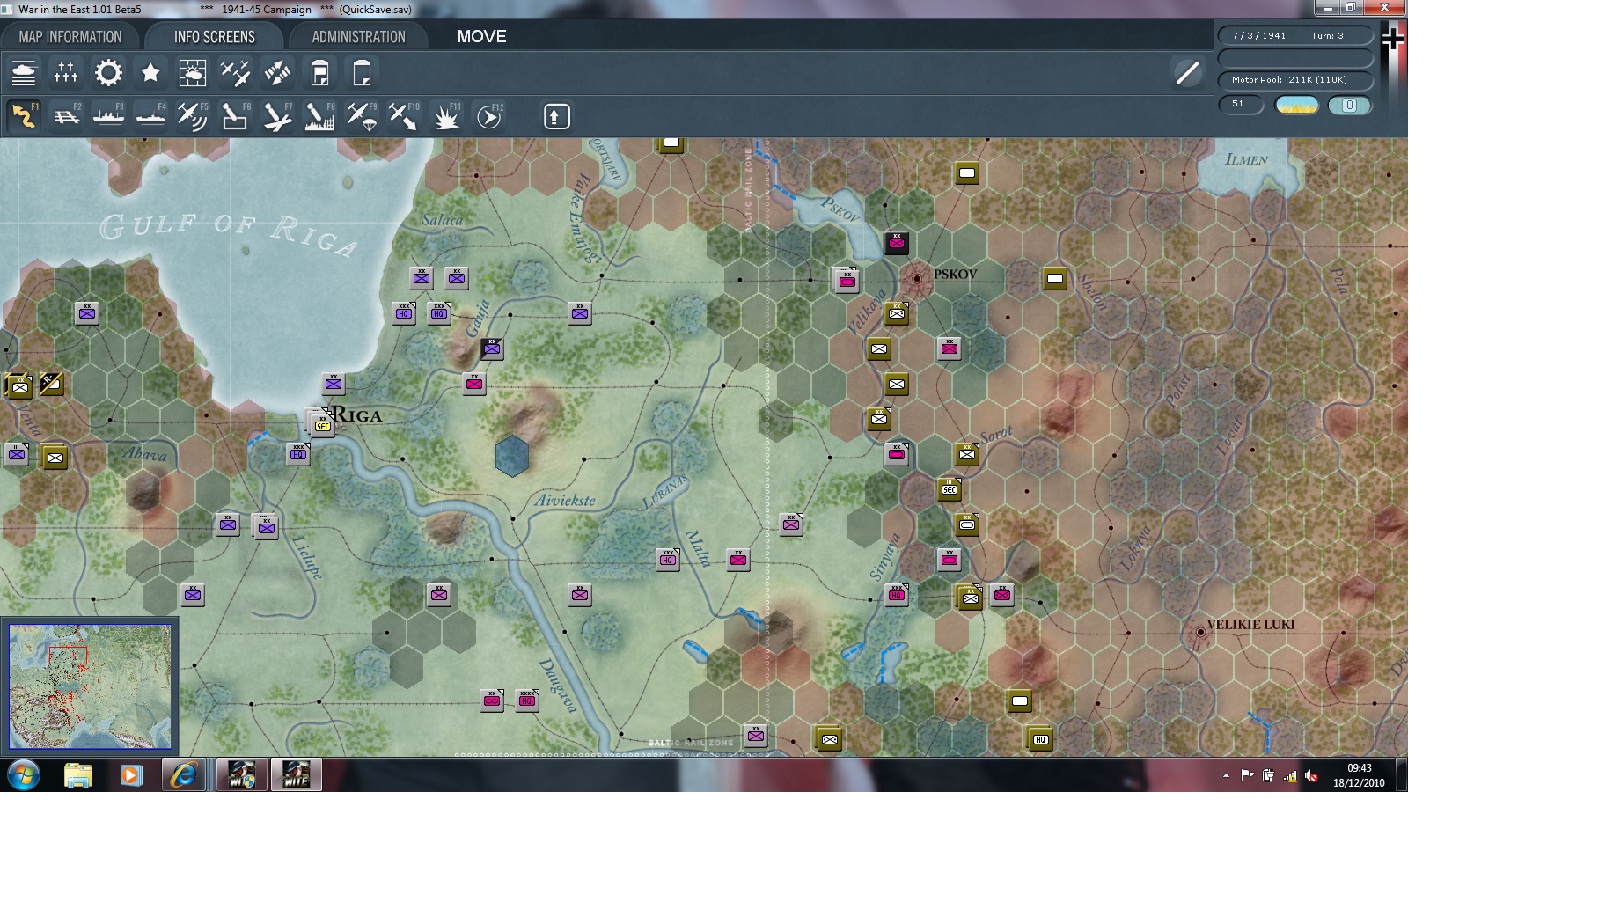This screenshot has height=900, width=1600.
Task: Click the baton icon on toolbar
Action: tap(1187, 73)
